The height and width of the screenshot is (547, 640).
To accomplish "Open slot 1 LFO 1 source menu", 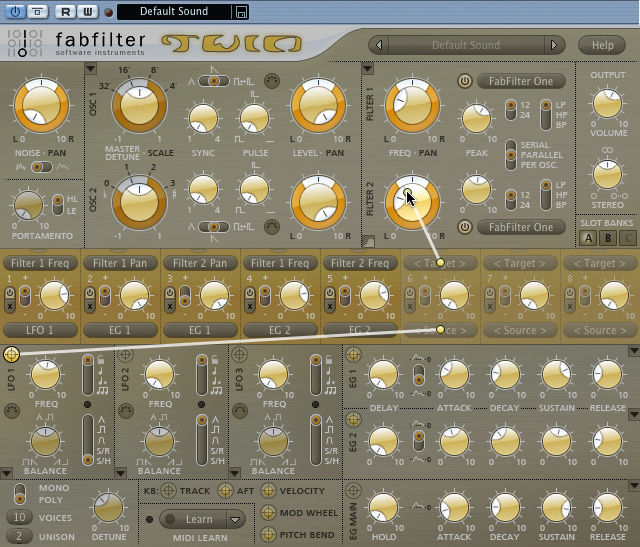I will 40,330.
